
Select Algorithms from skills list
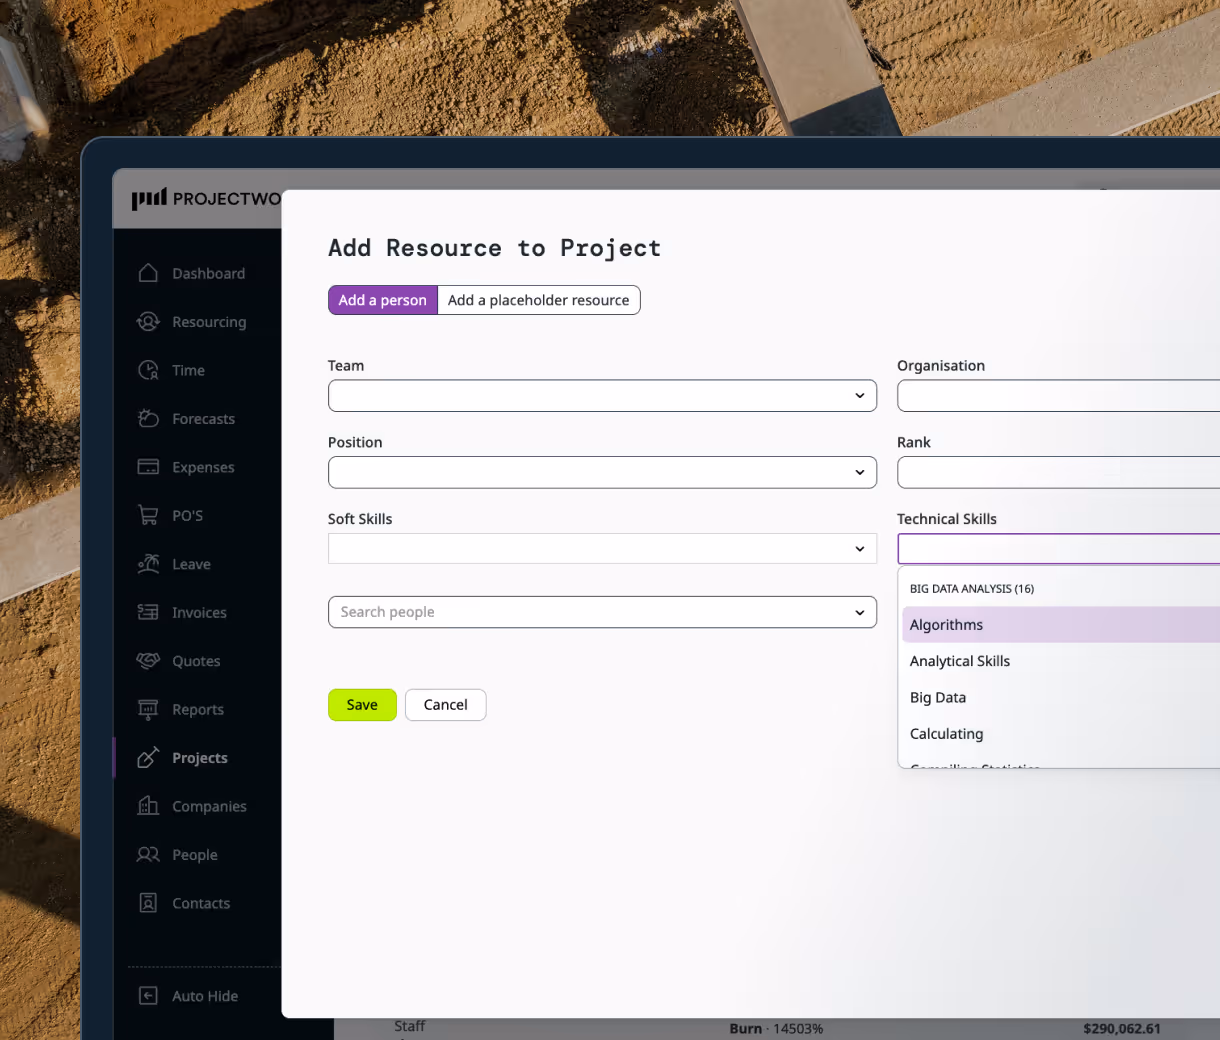click(x=1061, y=625)
